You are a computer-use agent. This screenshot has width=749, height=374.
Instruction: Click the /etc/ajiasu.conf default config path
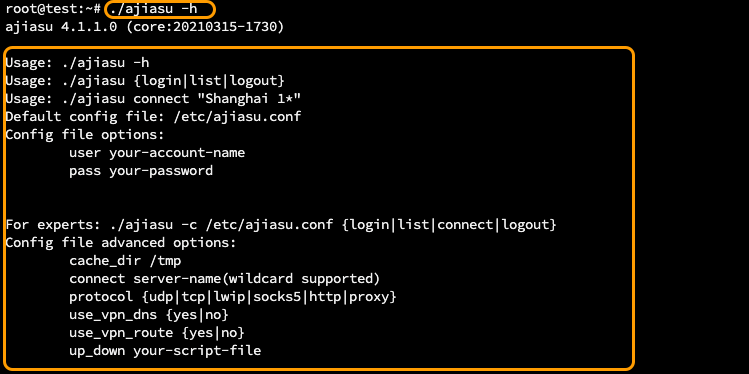(x=237, y=117)
